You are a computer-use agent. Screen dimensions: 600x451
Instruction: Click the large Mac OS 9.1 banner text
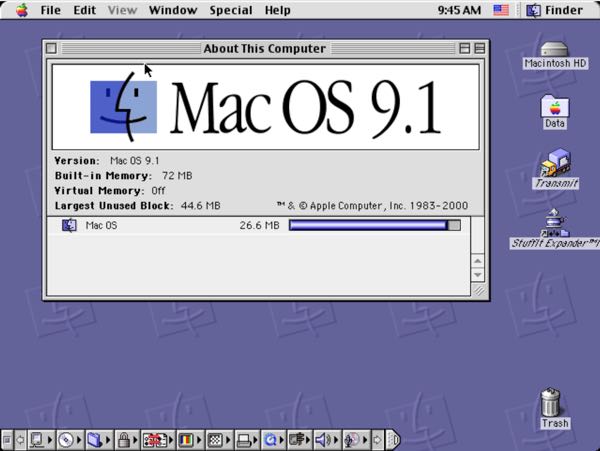click(305, 109)
